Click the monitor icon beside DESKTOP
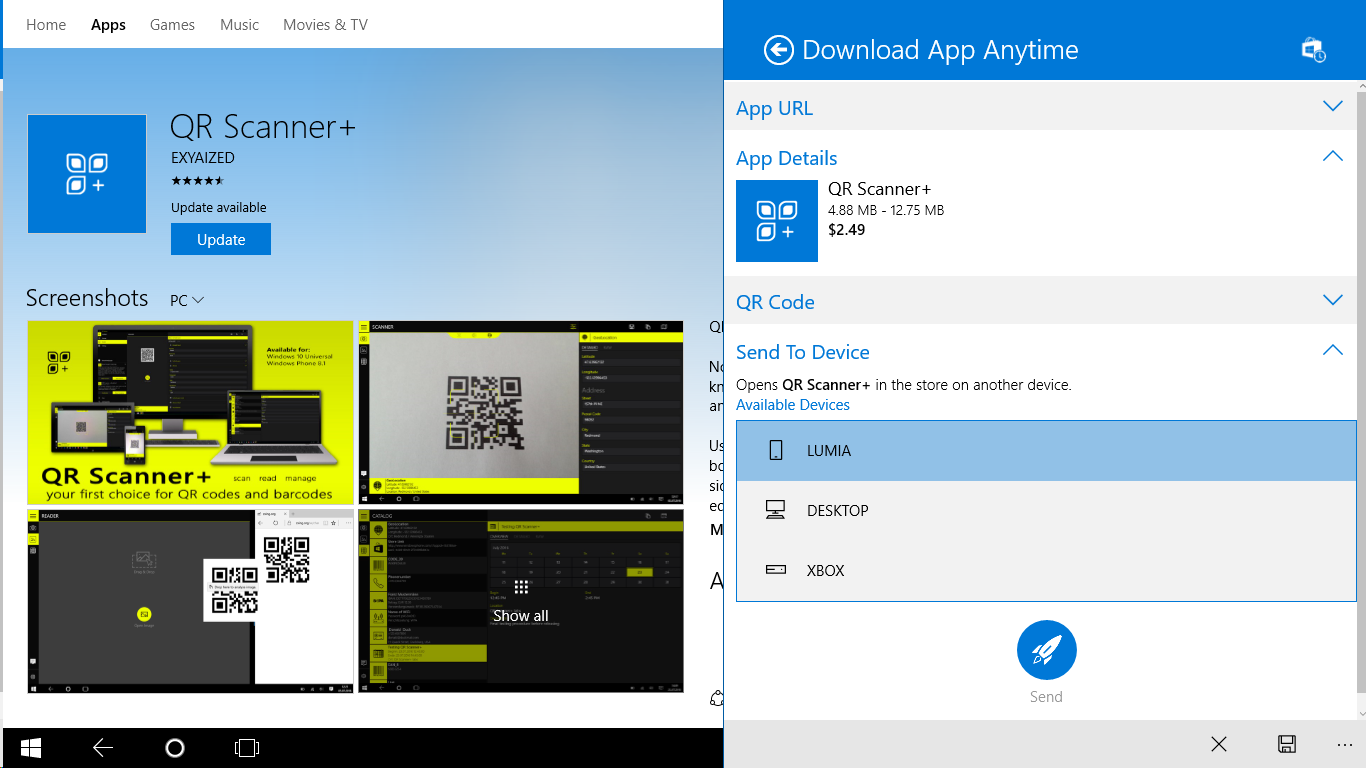Image resolution: width=1366 pixels, height=768 pixels. click(775, 510)
